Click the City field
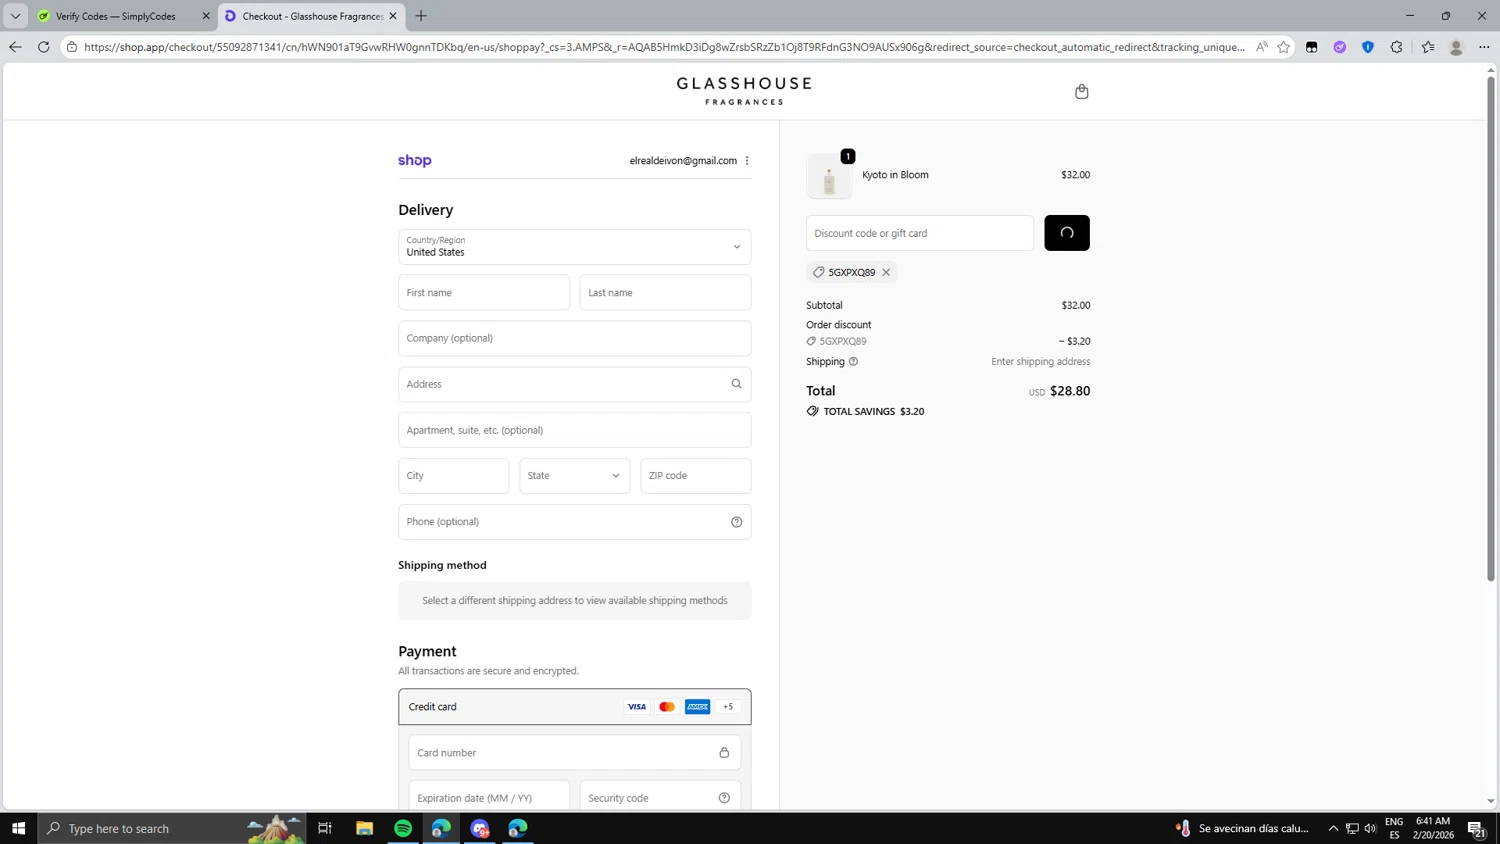This screenshot has width=1500, height=844. pos(454,476)
